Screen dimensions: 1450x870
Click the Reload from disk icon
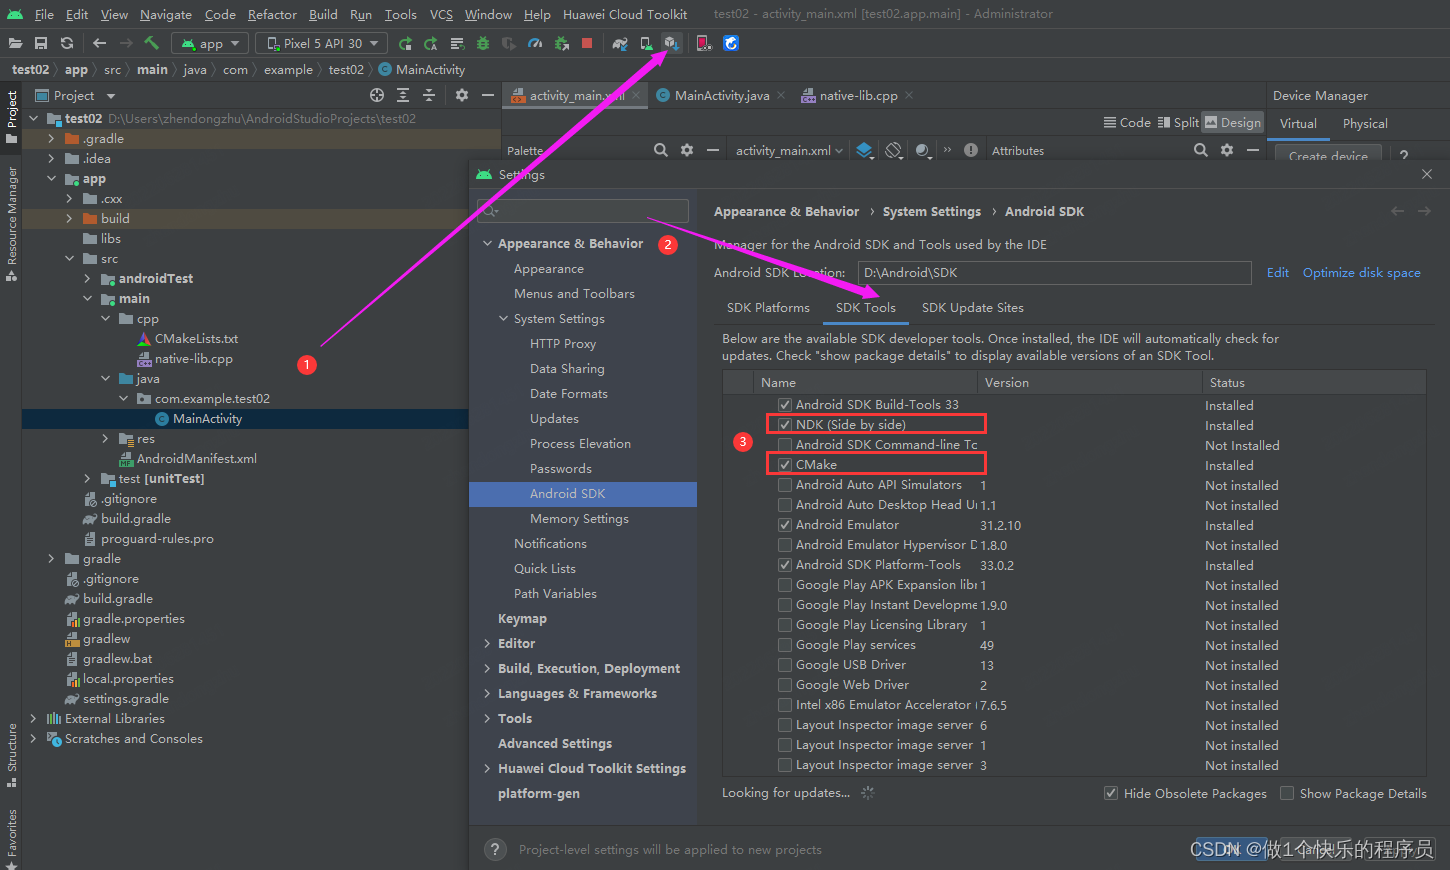click(67, 43)
